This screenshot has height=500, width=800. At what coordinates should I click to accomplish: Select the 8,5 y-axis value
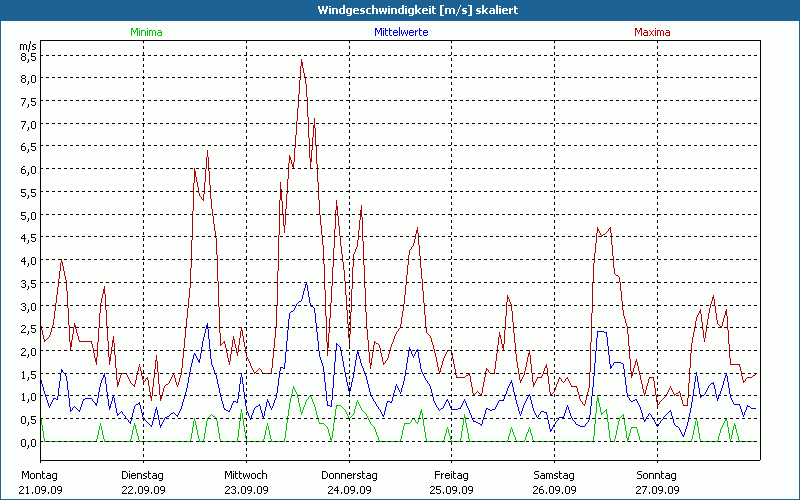click(28, 56)
